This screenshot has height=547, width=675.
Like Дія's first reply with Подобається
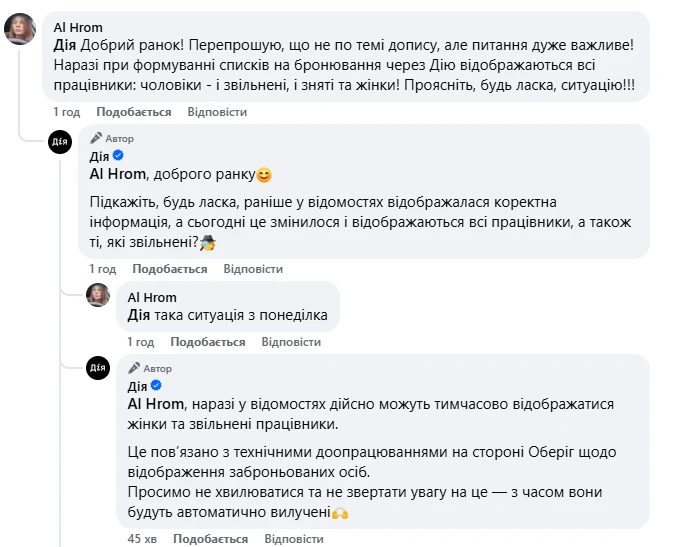pos(170,269)
